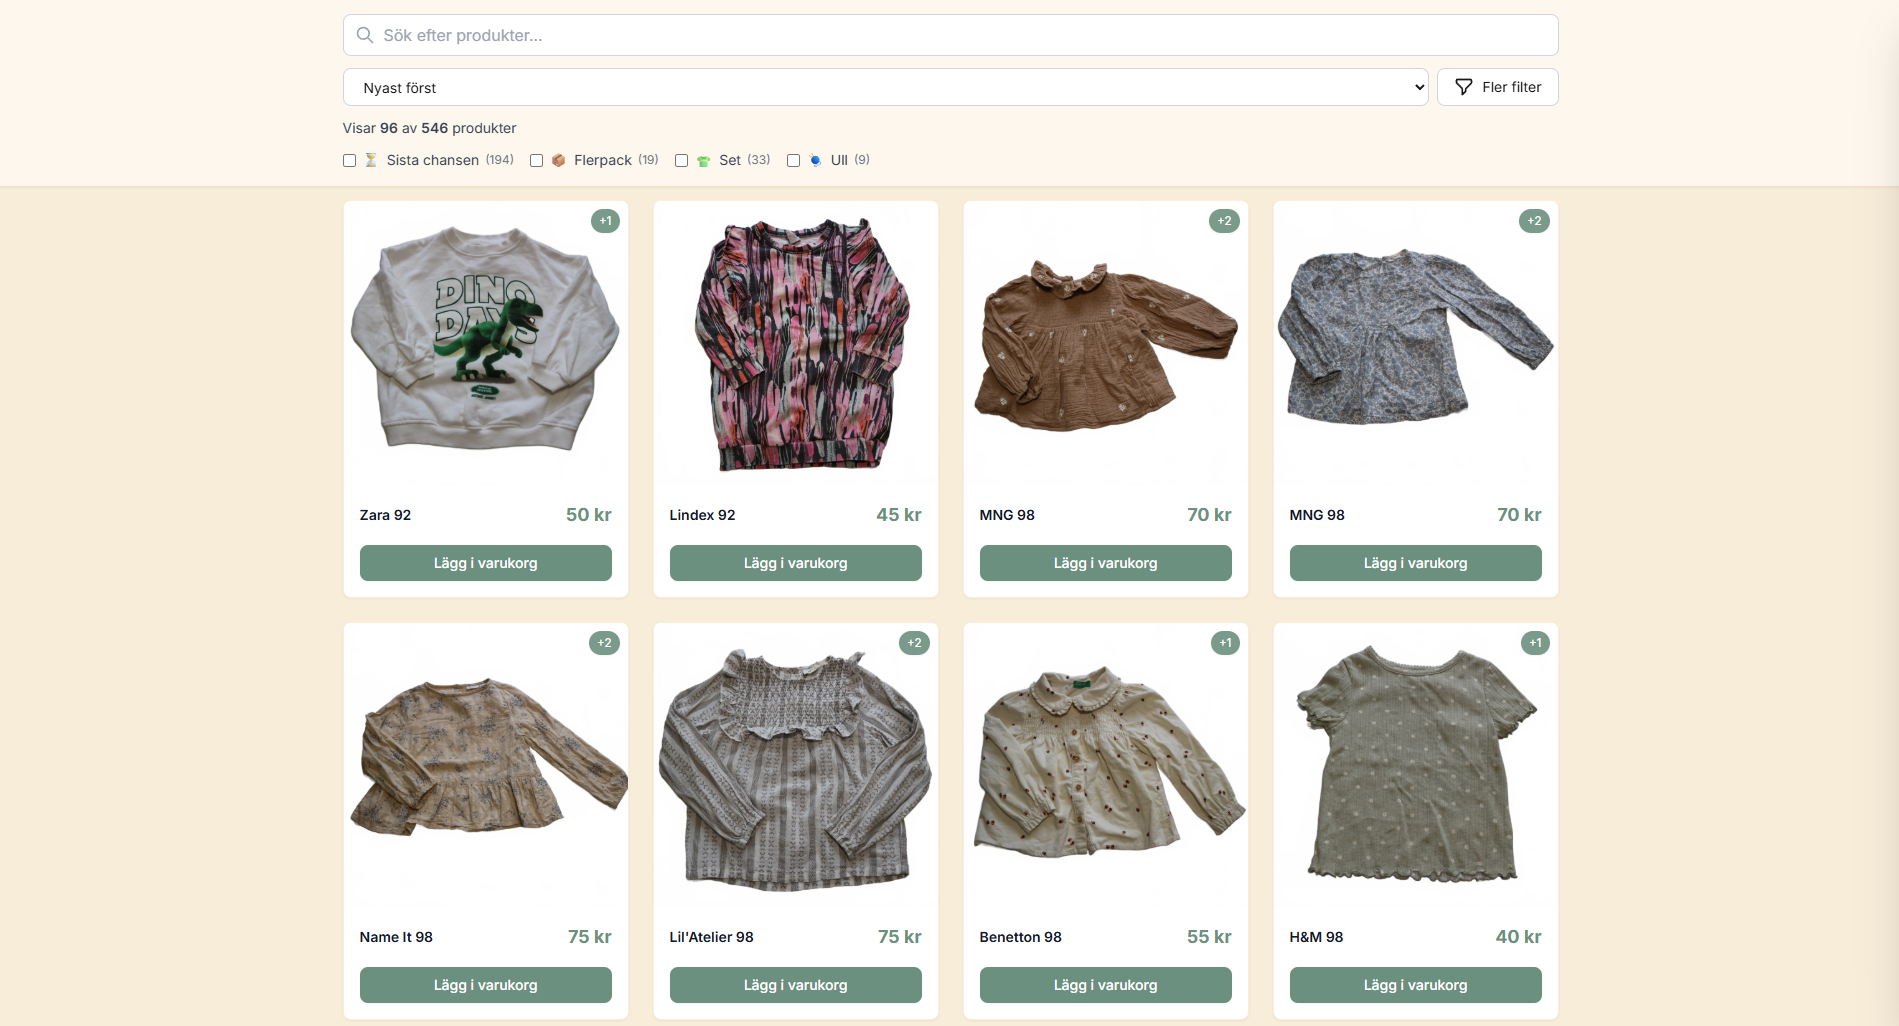Click the box icon beside Flerpack
This screenshot has height=1026, width=1899.
tap(558, 160)
